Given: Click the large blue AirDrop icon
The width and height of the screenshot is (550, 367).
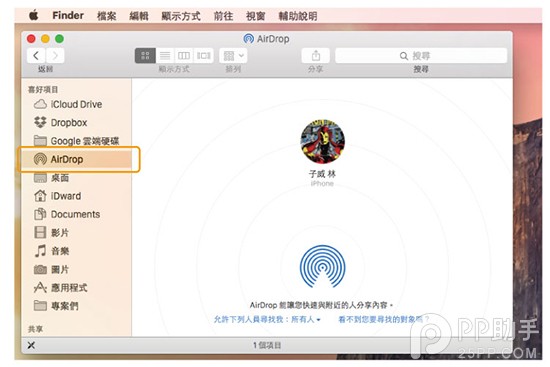Looking at the screenshot, I should (322, 267).
